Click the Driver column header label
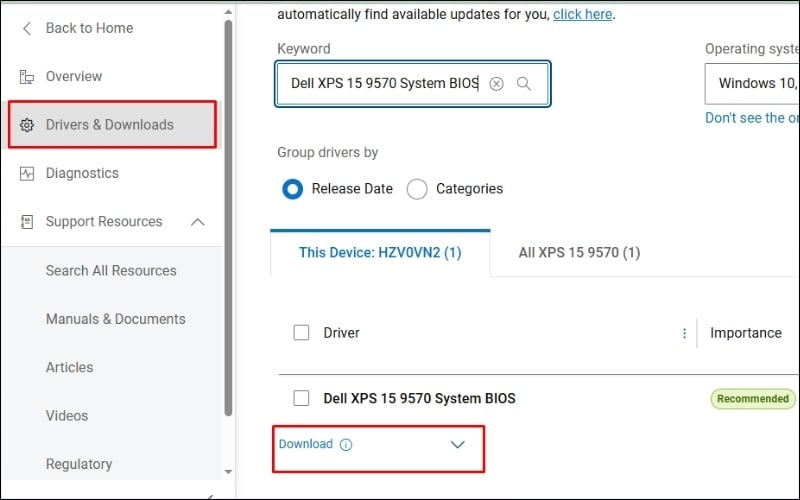Viewport: 800px width, 500px height. 341,333
